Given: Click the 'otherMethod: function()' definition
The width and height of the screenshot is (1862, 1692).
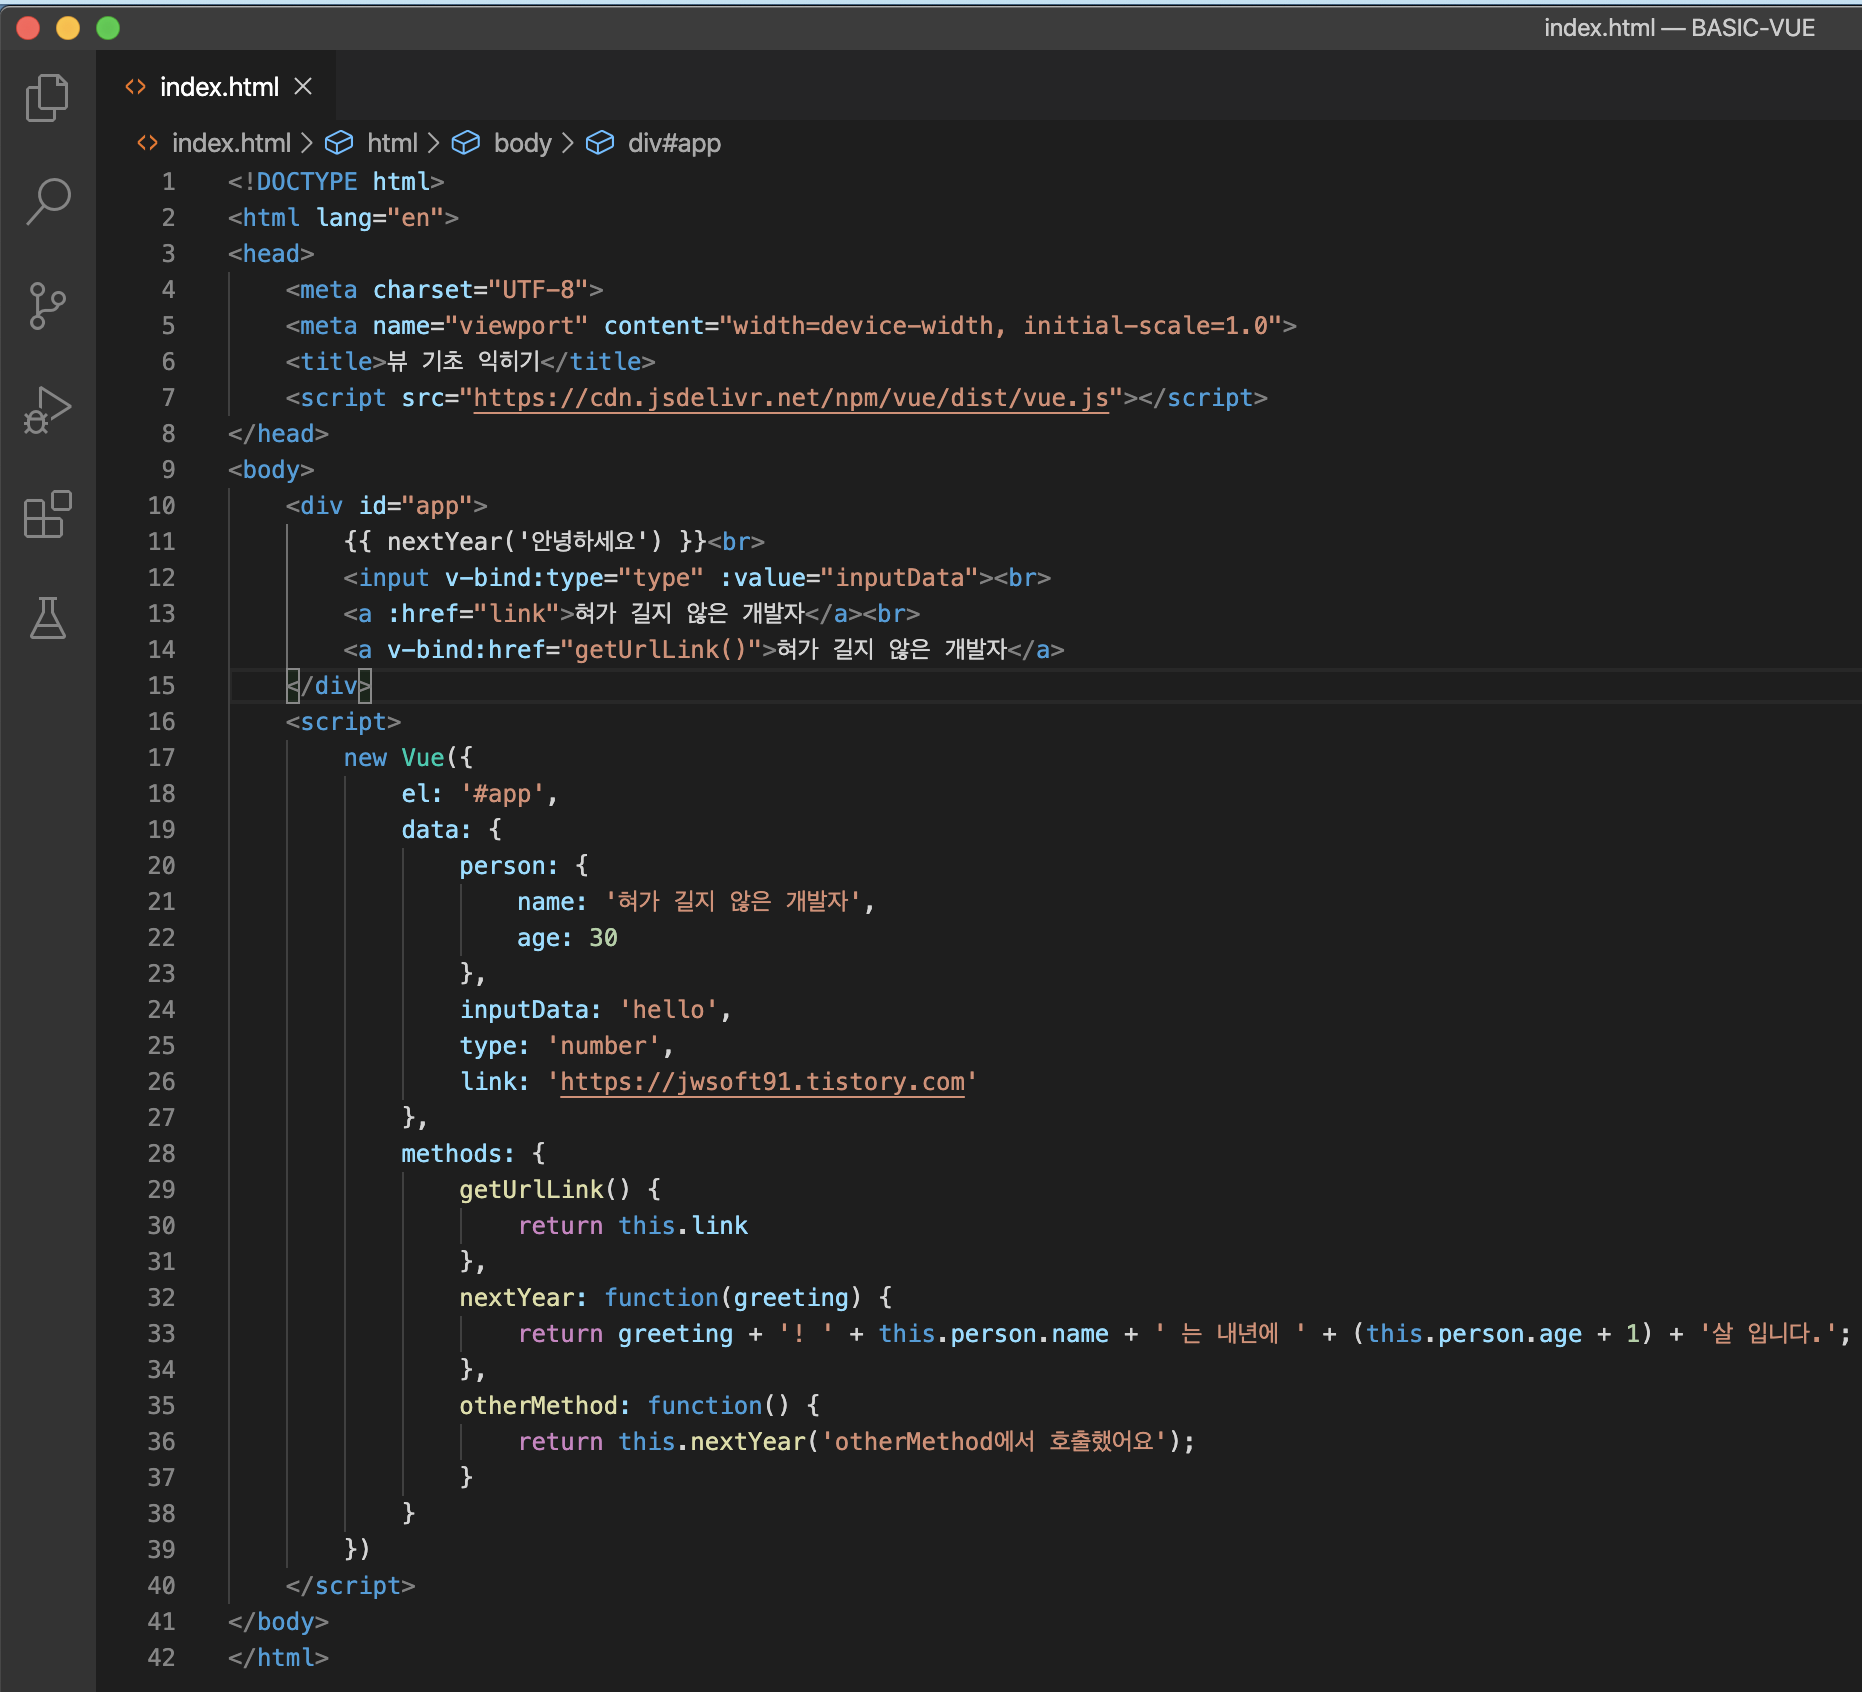Looking at the screenshot, I should click(625, 1406).
